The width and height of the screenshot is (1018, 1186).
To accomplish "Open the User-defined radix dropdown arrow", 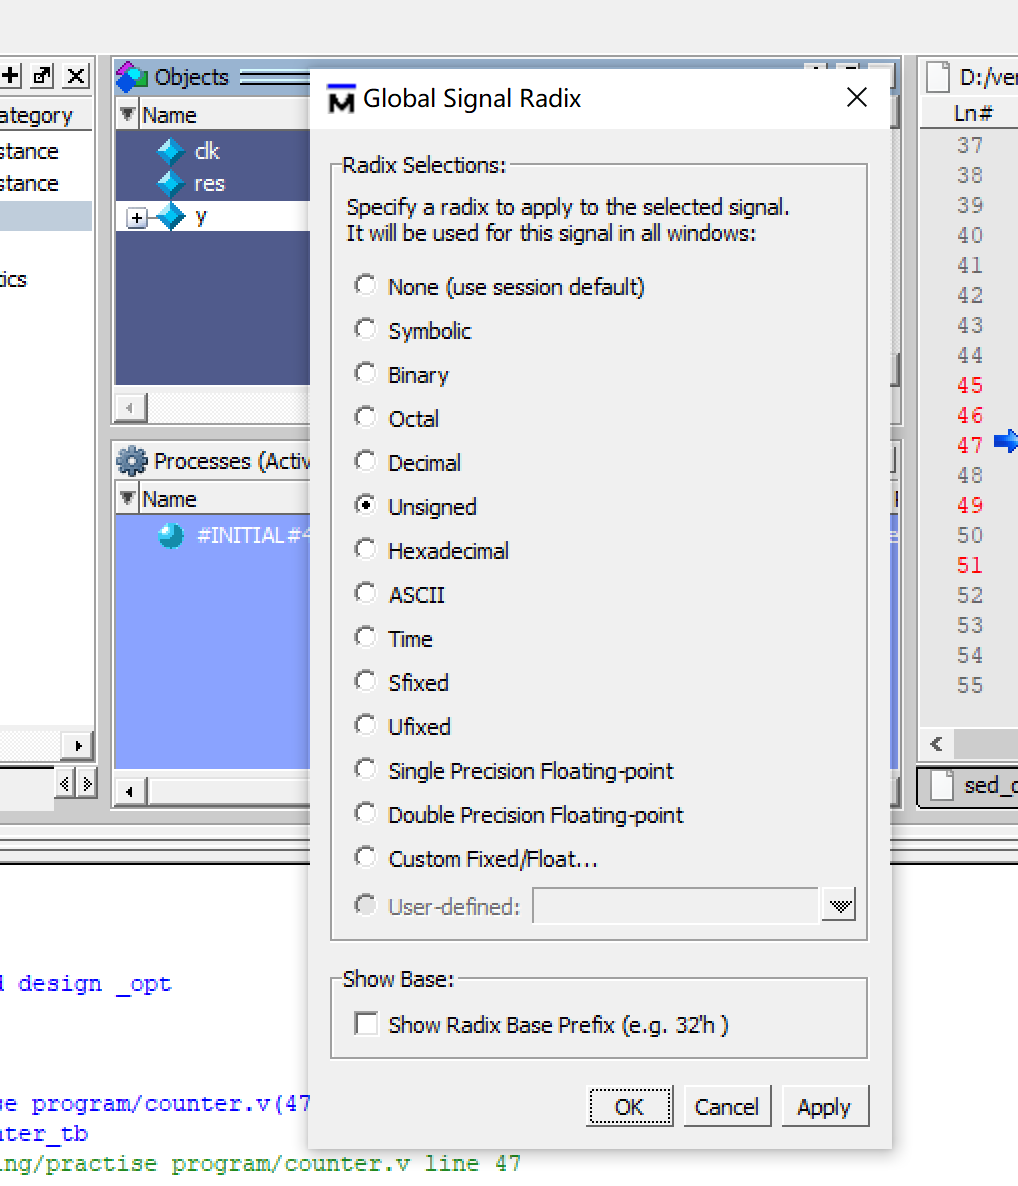I will tap(840, 905).
